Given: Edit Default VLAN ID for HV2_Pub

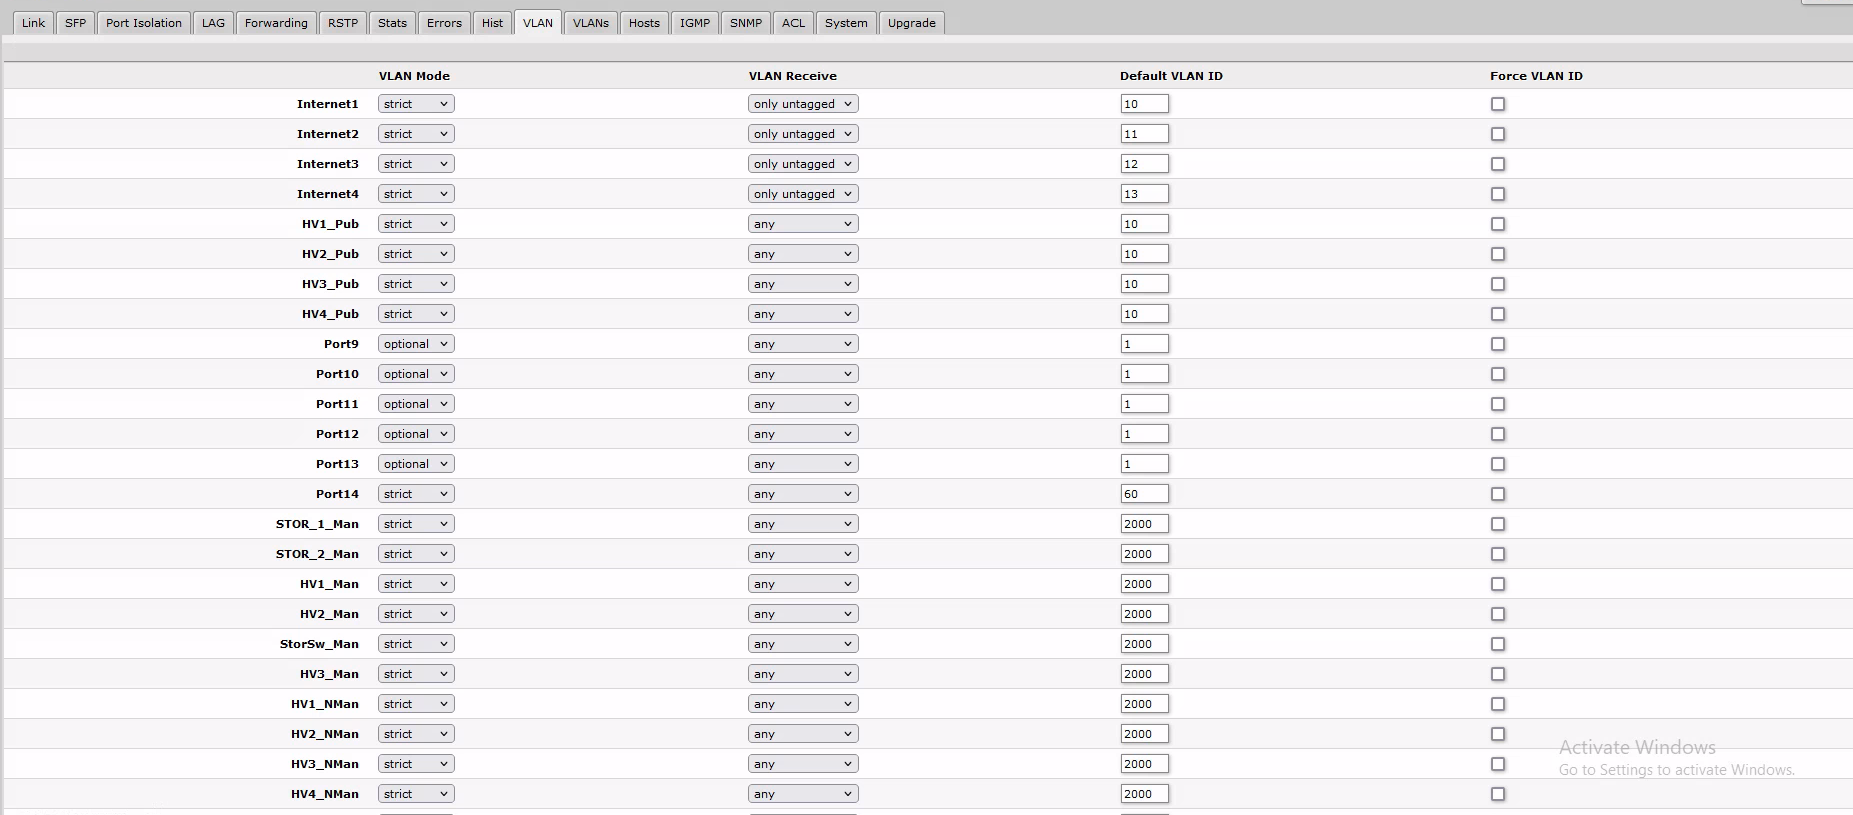Looking at the screenshot, I should pyautogui.click(x=1144, y=254).
